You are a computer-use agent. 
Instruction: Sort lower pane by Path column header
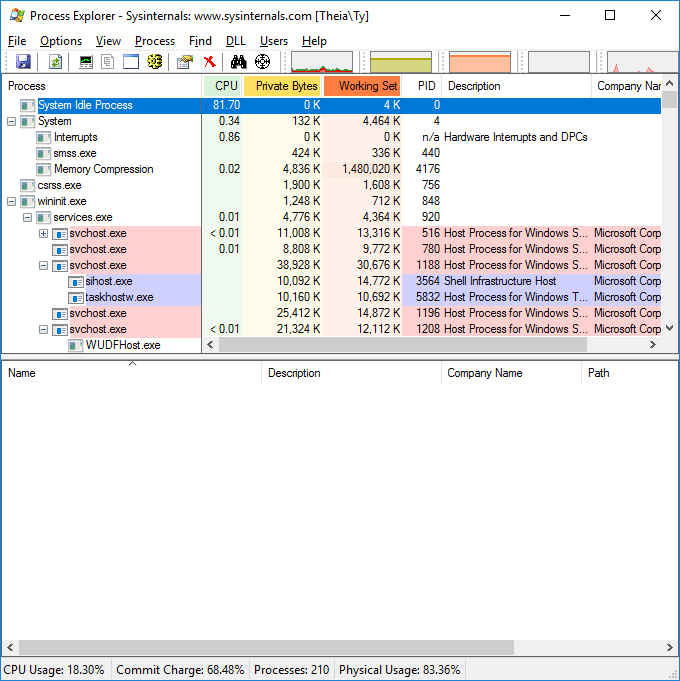pyautogui.click(x=630, y=374)
